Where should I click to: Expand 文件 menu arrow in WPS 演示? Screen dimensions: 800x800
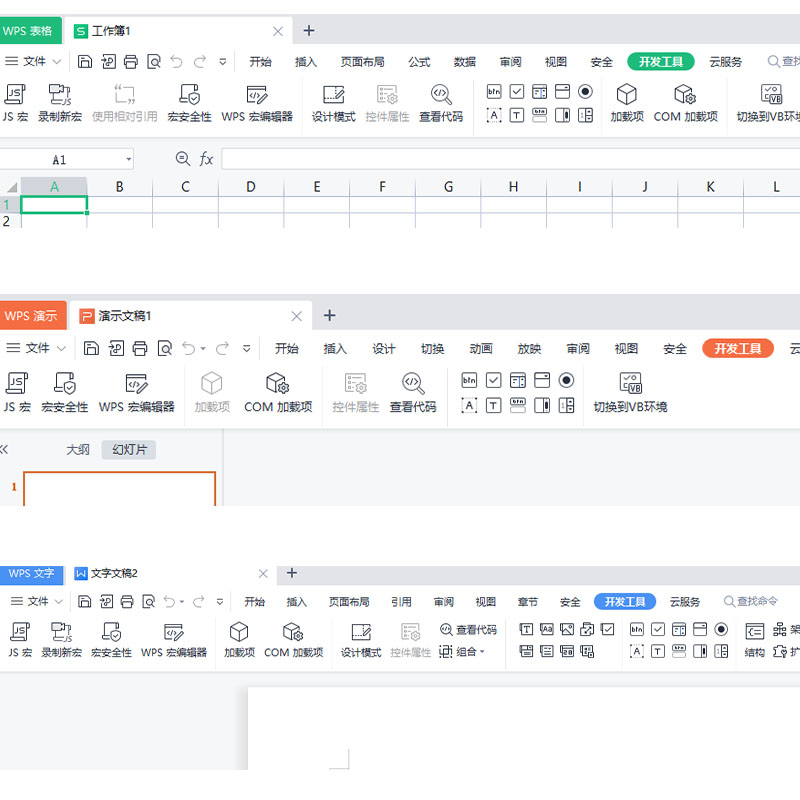pos(61,348)
